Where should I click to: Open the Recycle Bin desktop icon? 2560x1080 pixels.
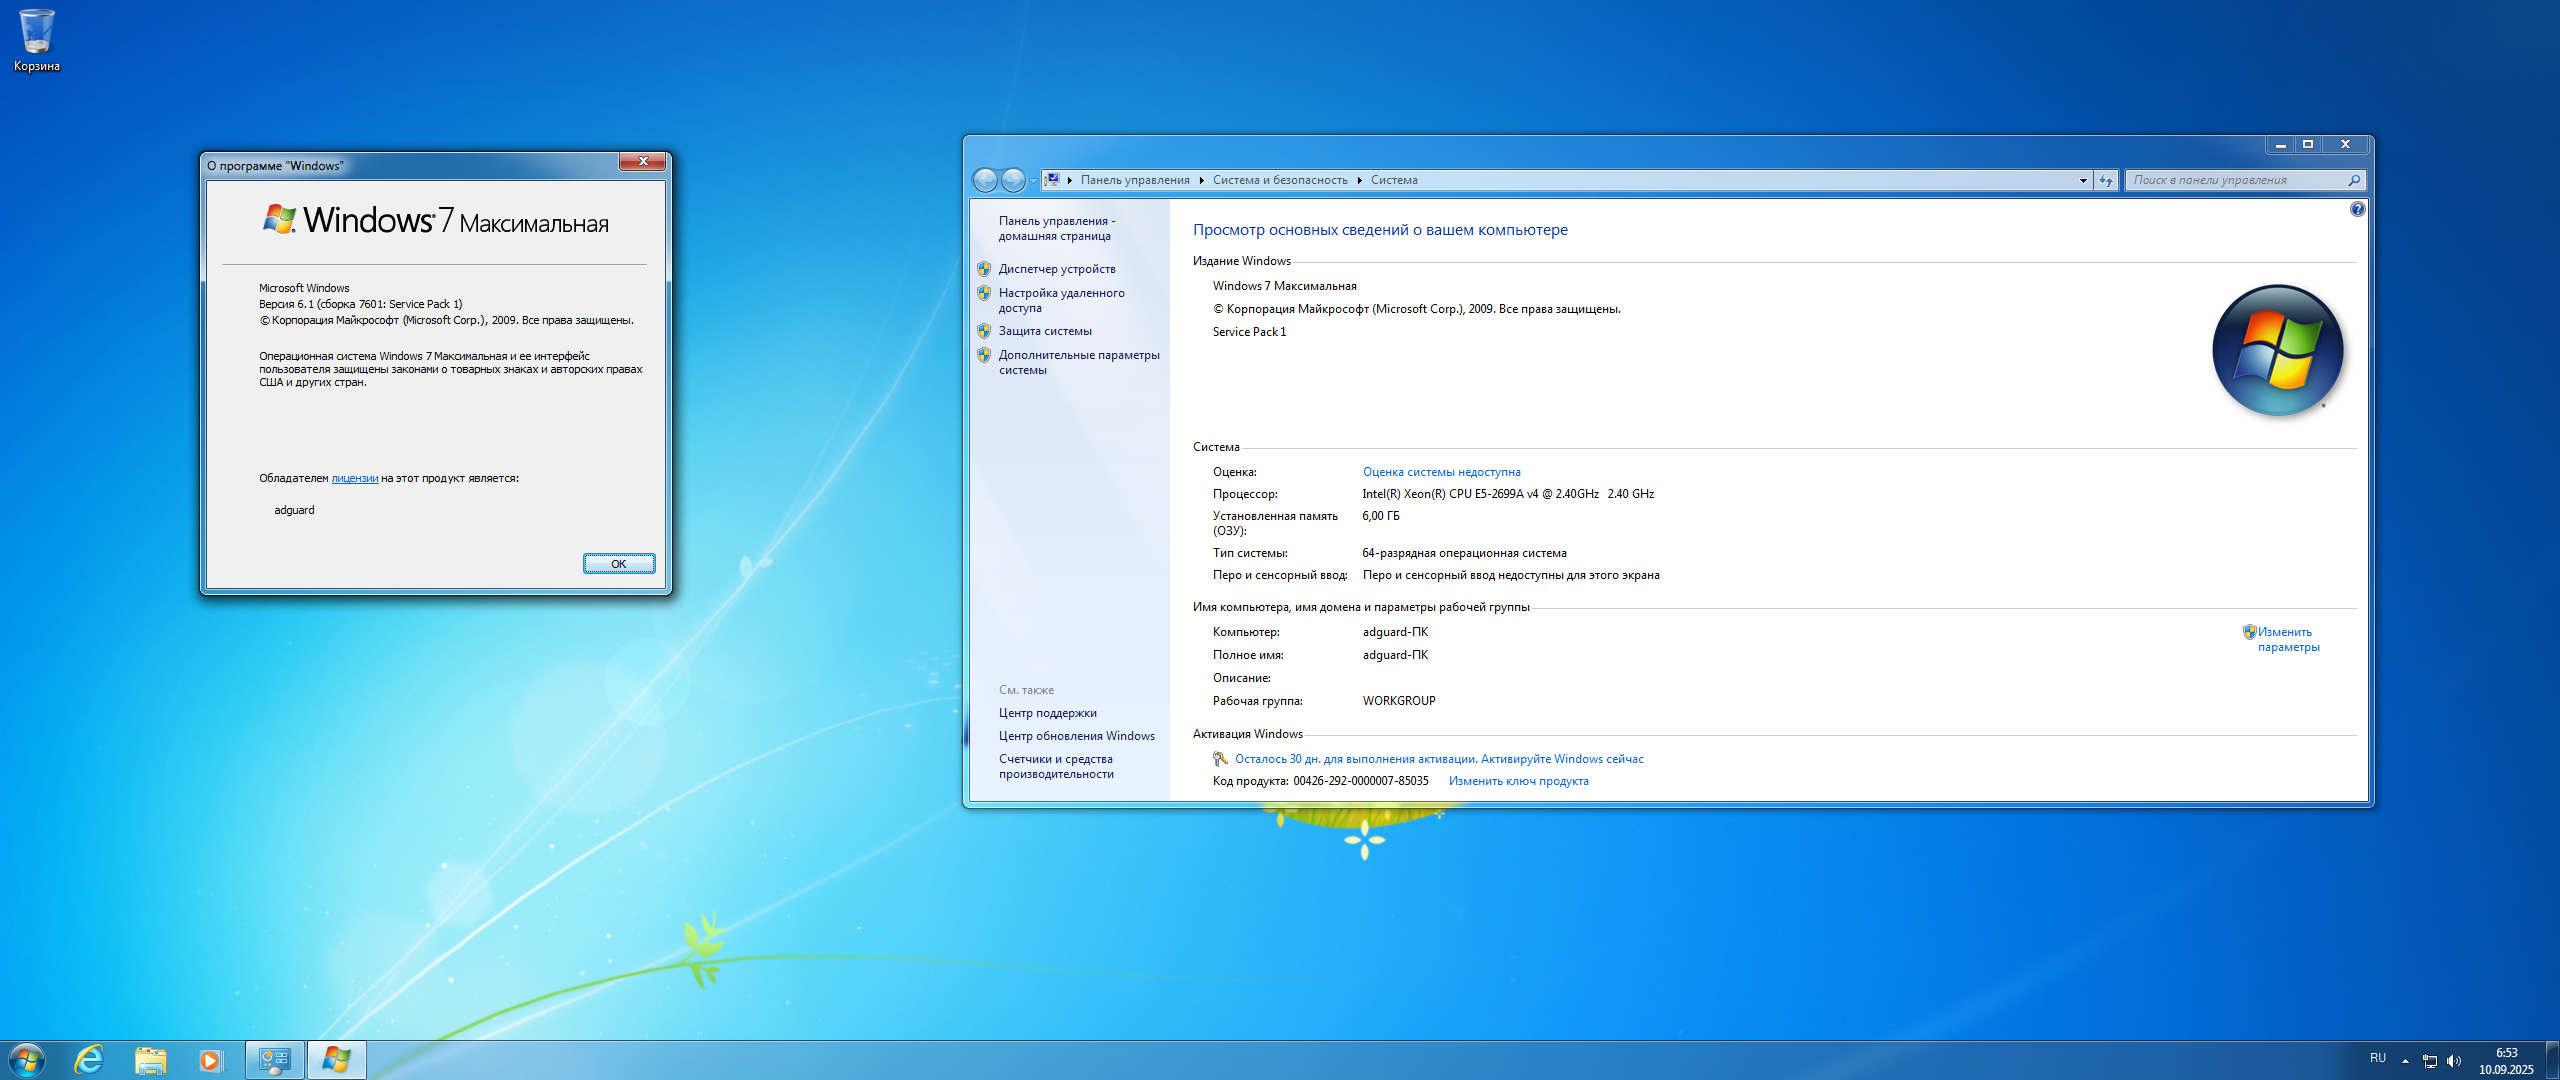[x=37, y=40]
